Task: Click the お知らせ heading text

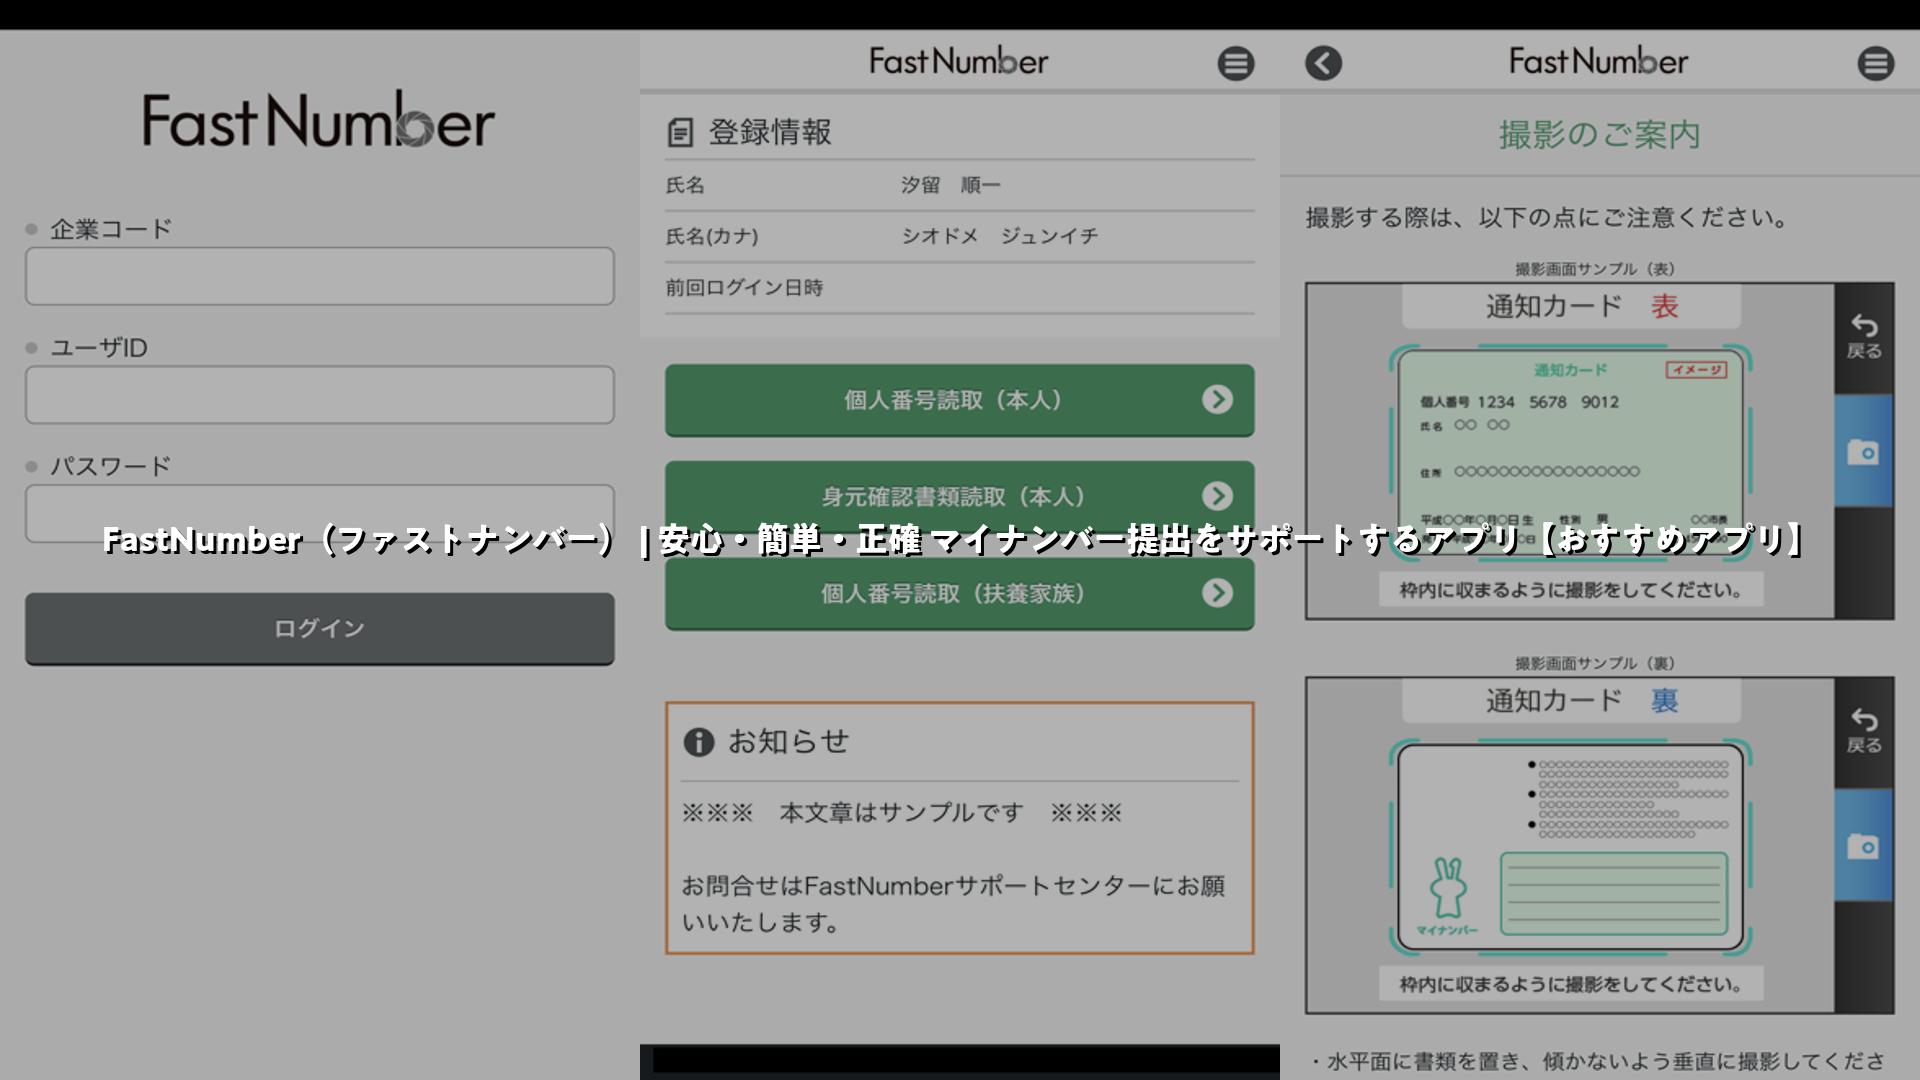Action: tap(788, 741)
